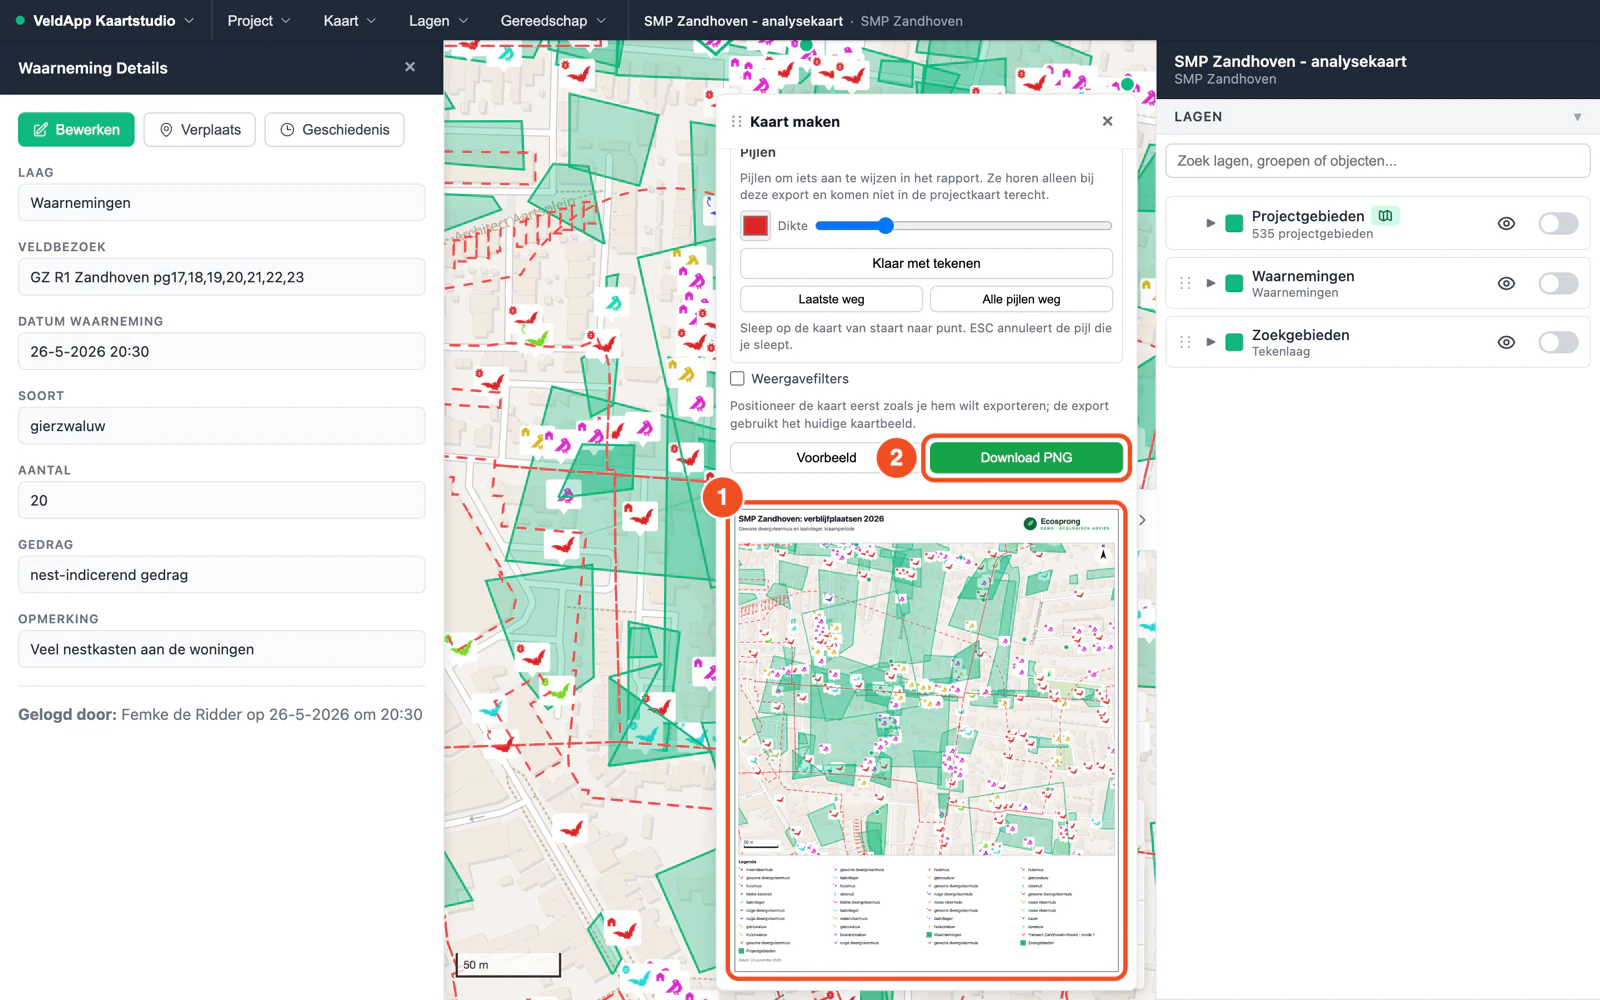Click Laatste weg button
The height and width of the screenshot is (1000, 1600).
[x=831, y=299]
